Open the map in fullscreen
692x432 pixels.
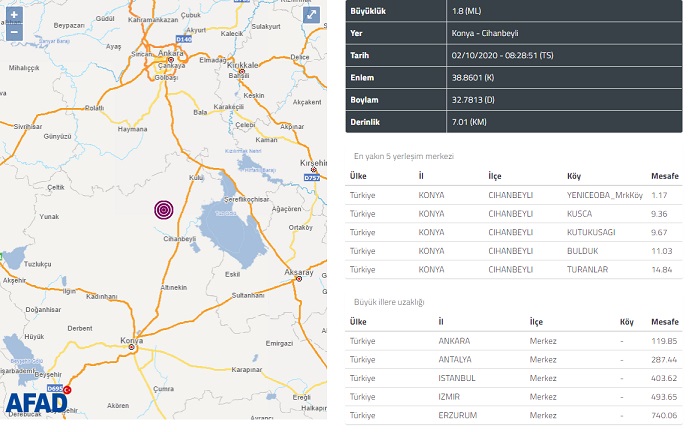(312, 16)
